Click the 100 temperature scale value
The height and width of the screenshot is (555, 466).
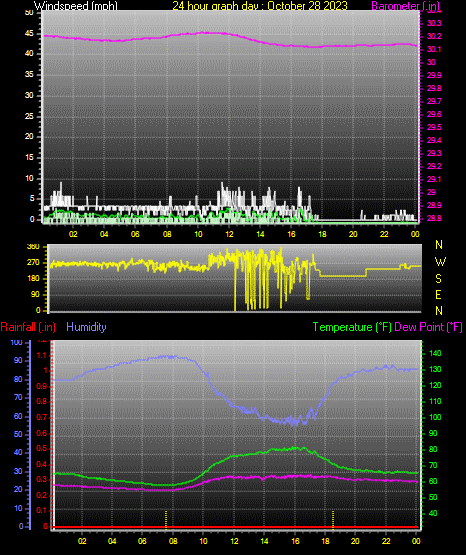click(x=435, y=417)
